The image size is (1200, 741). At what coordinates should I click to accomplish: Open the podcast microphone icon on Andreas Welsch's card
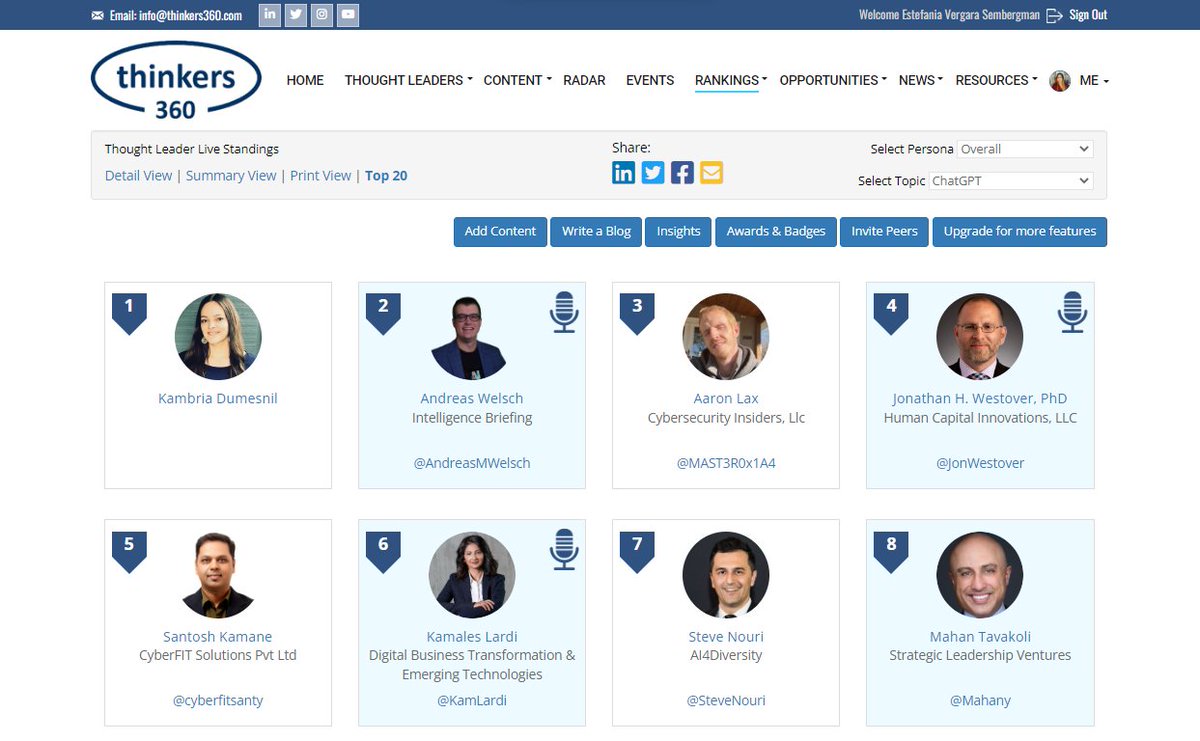(x=564, y=311)
